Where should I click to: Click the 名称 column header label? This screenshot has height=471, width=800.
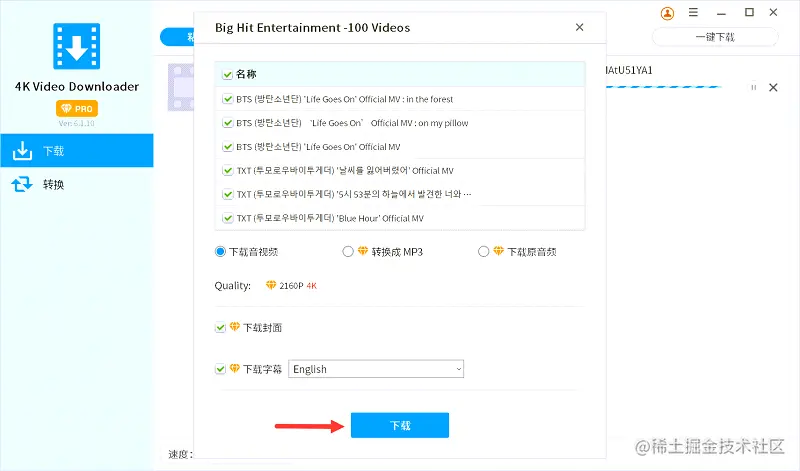[x=246, y=75]
